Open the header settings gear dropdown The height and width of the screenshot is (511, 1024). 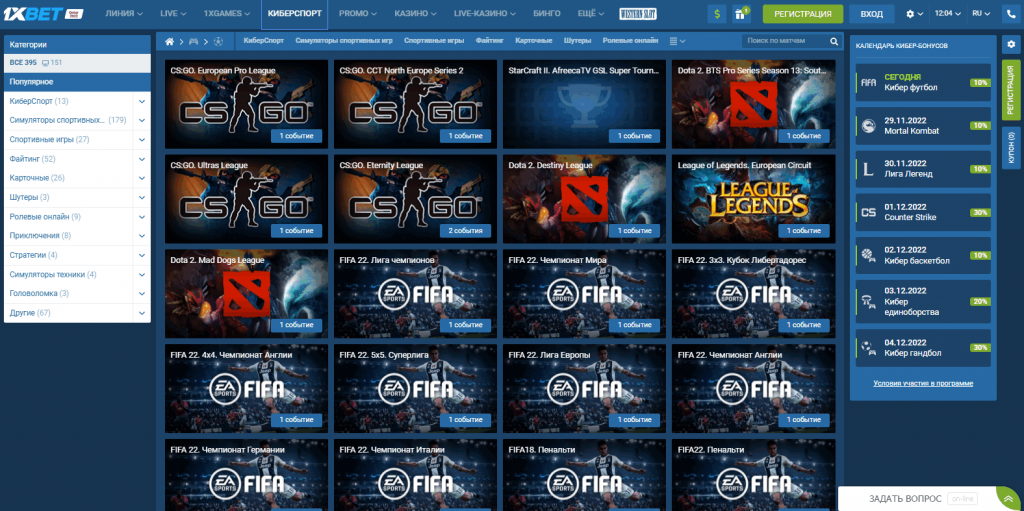(914, 14)
